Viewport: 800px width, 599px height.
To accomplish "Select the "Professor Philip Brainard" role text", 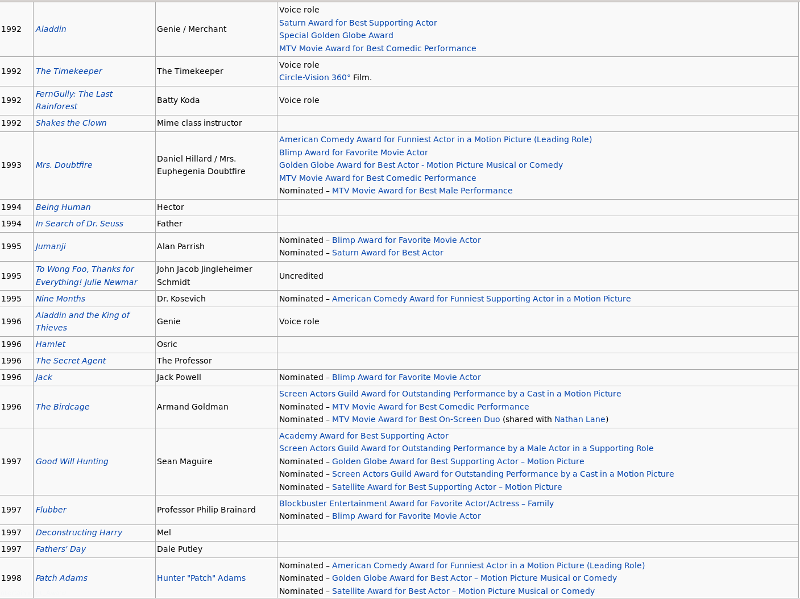I will coord(206,510).
